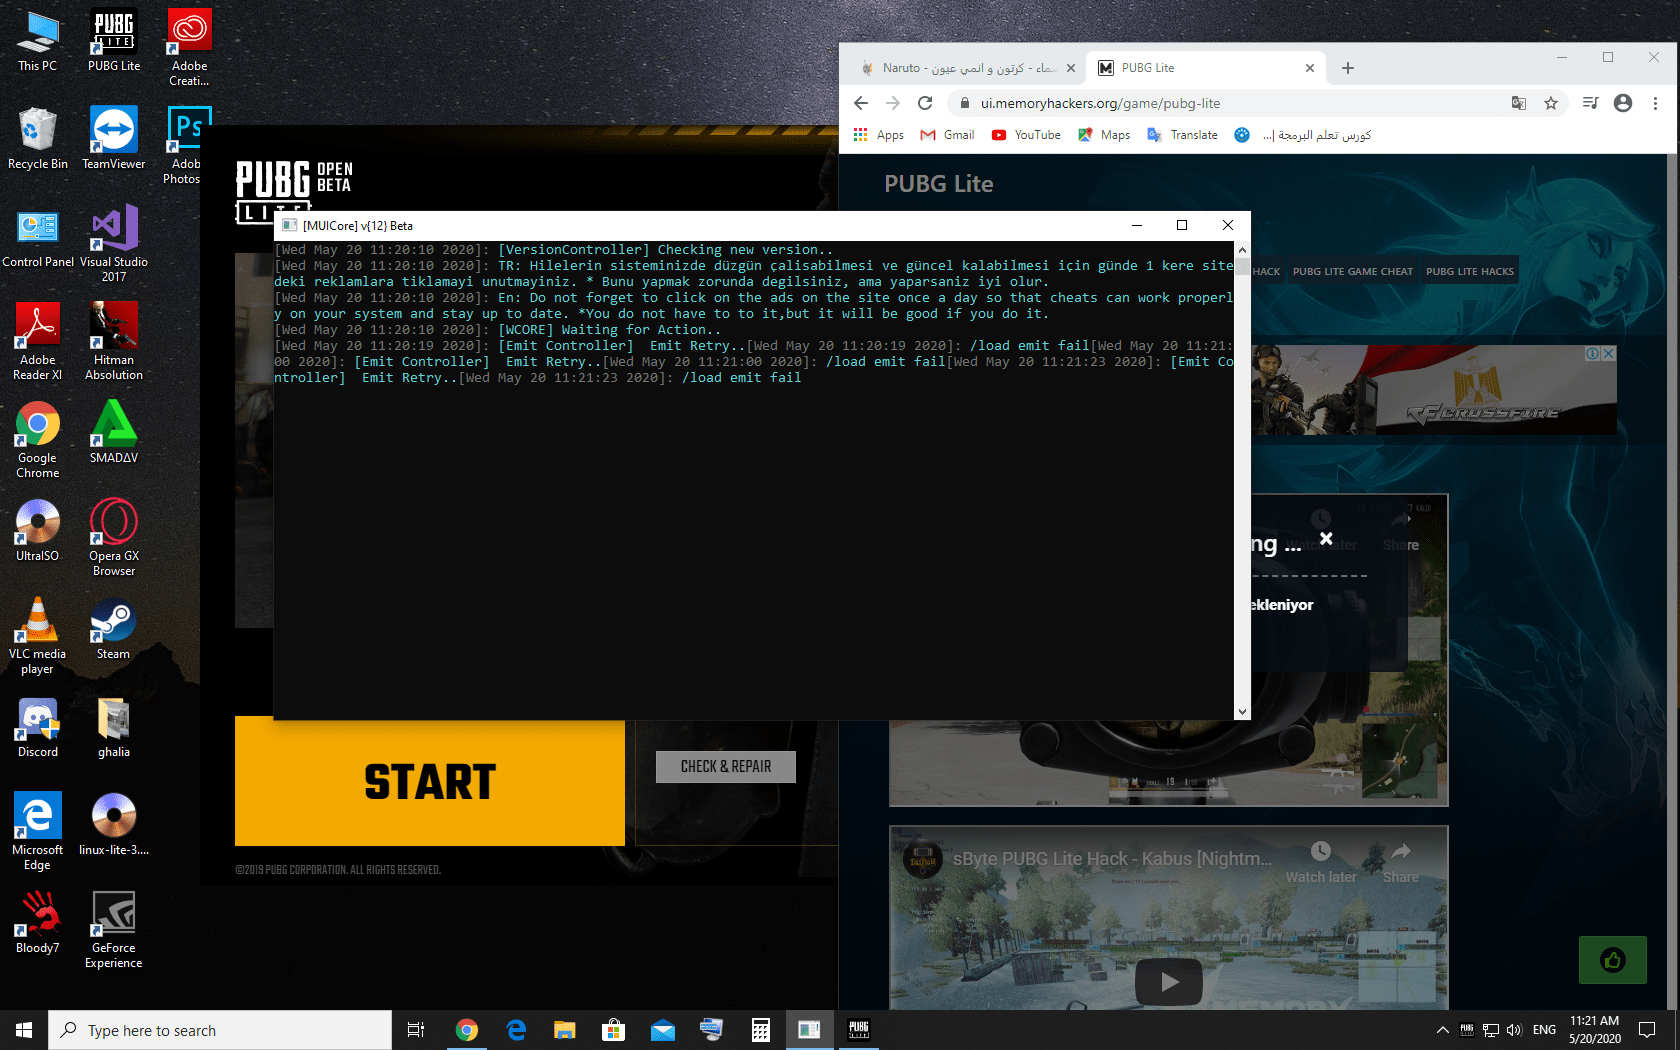Viewport: 1680px width, 1050px height.
Task: Click Watch later on sByte video
Action: point(1321,862)
